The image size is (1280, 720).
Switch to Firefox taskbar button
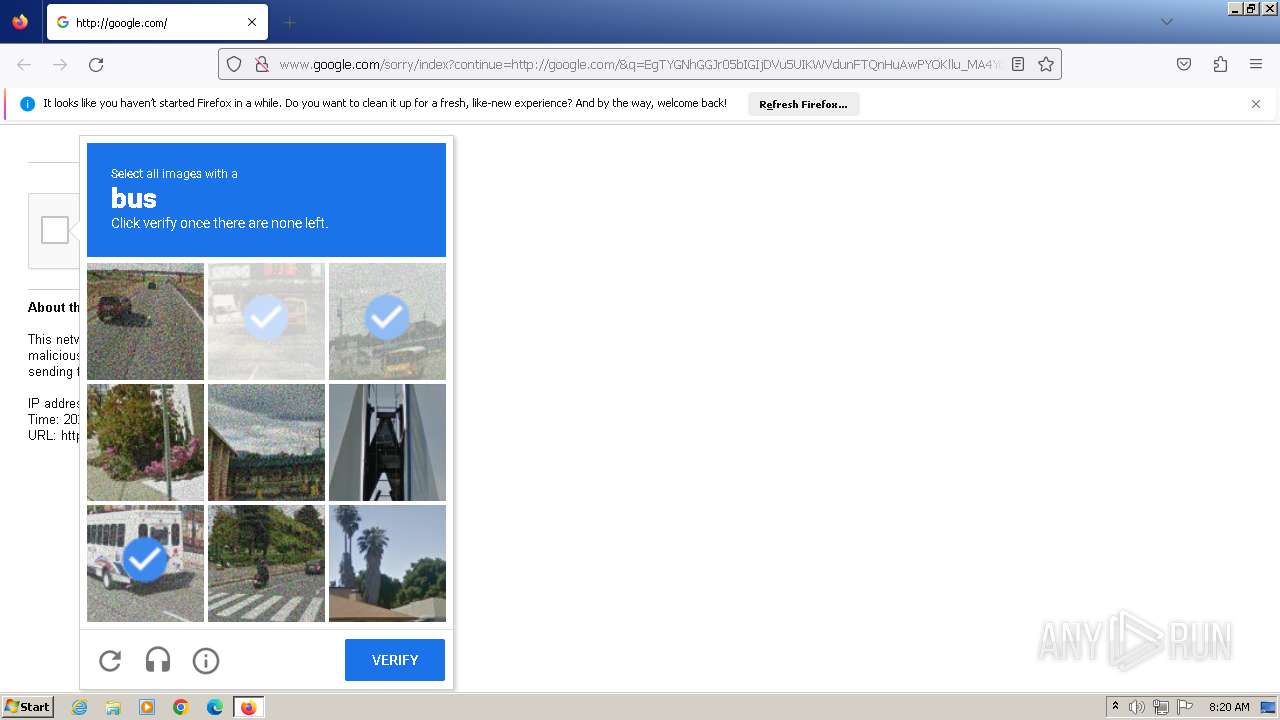click(249, 707)
